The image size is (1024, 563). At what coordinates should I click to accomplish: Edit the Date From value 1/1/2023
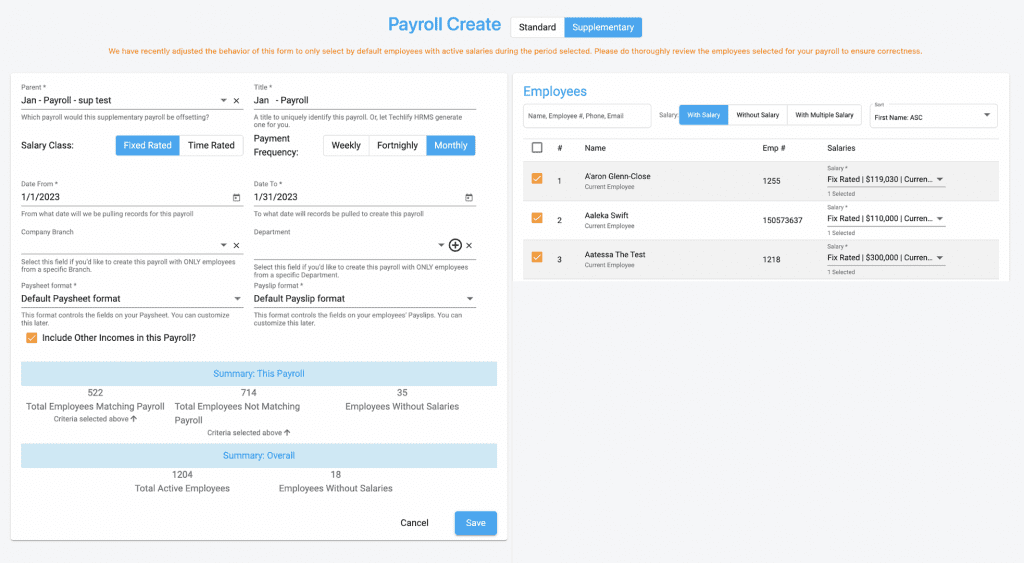40,197
